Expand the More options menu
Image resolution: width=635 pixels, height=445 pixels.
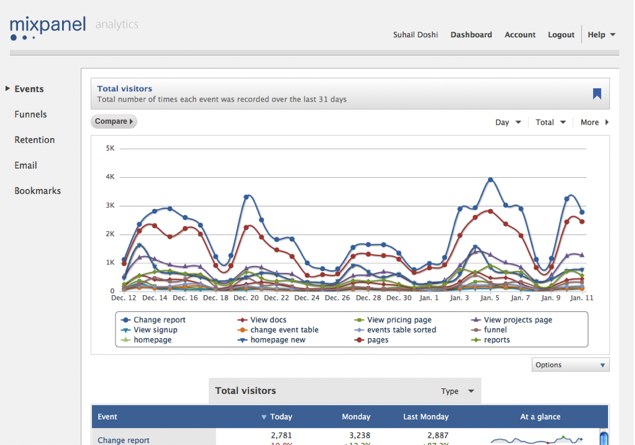click(594, 122)
